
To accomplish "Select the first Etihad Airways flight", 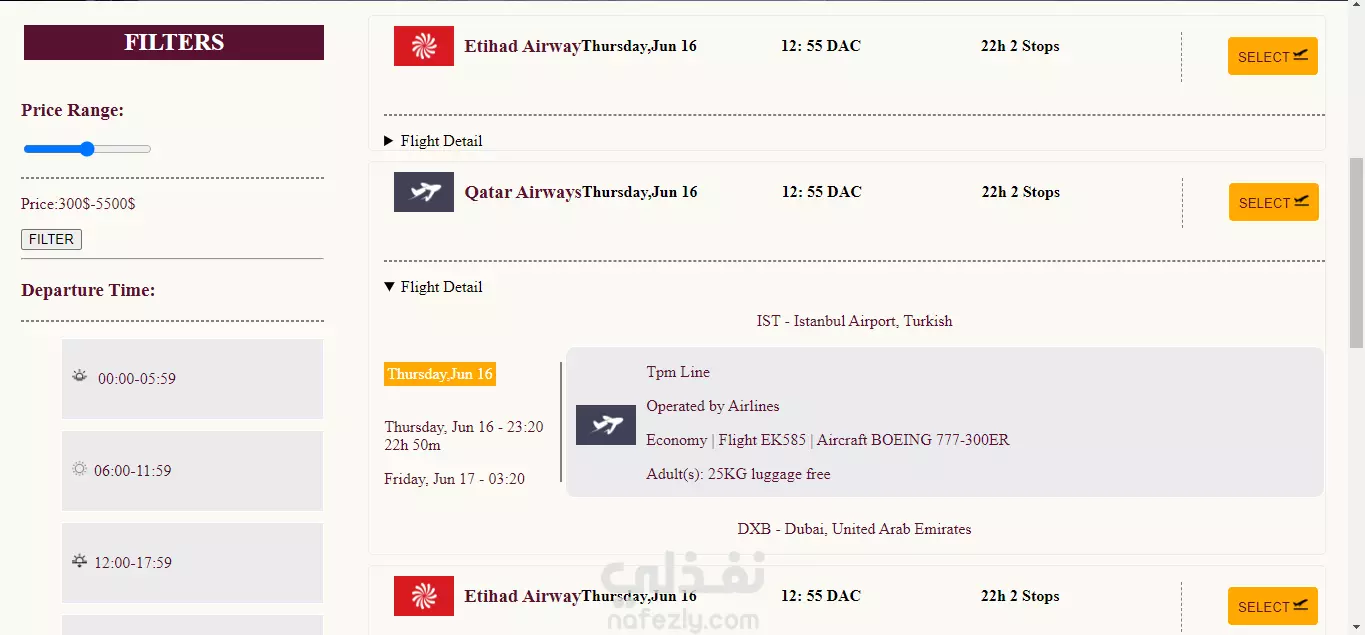I will 1272,56.
